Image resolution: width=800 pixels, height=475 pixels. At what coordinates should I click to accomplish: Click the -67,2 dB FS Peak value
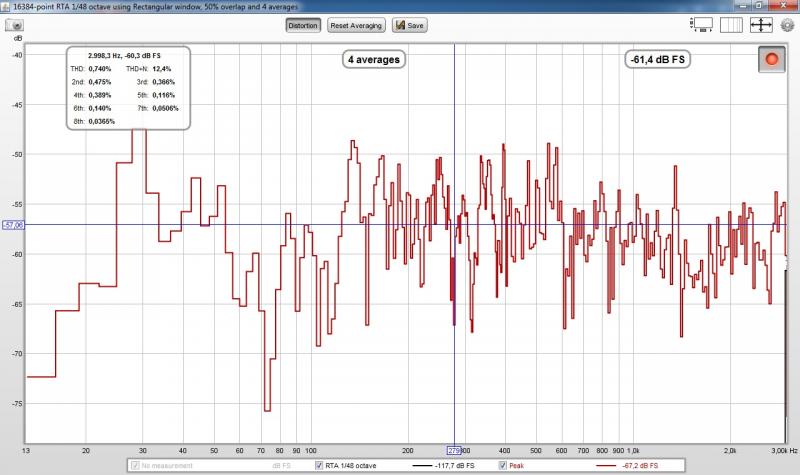(x=640, y=465)
